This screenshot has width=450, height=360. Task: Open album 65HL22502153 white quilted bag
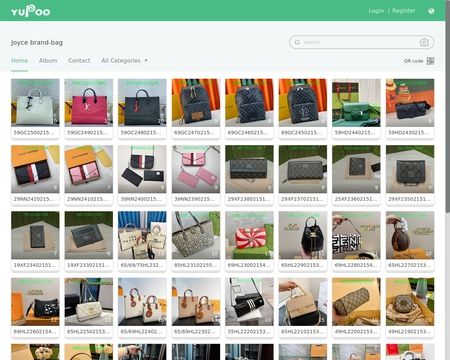tap(89, 302)
